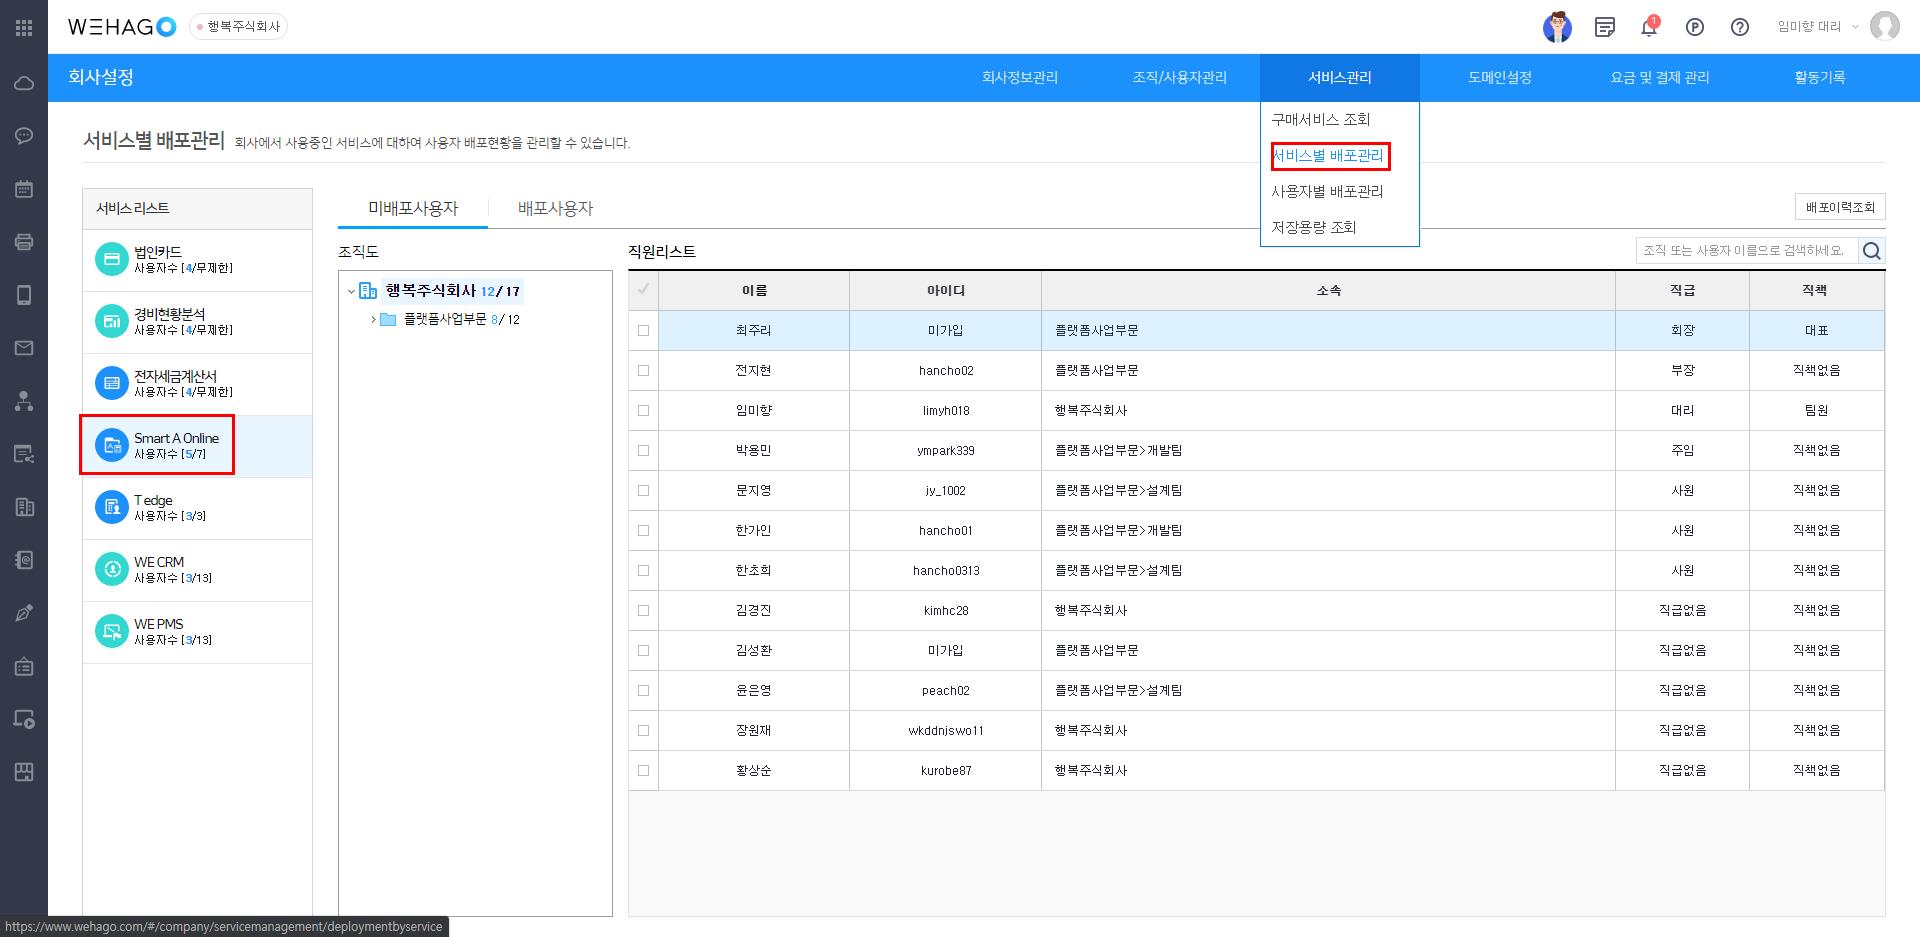Screen dimensions: 1920x937
Task: Click the 배포이력조회 button
Action: pos(1840,207)
